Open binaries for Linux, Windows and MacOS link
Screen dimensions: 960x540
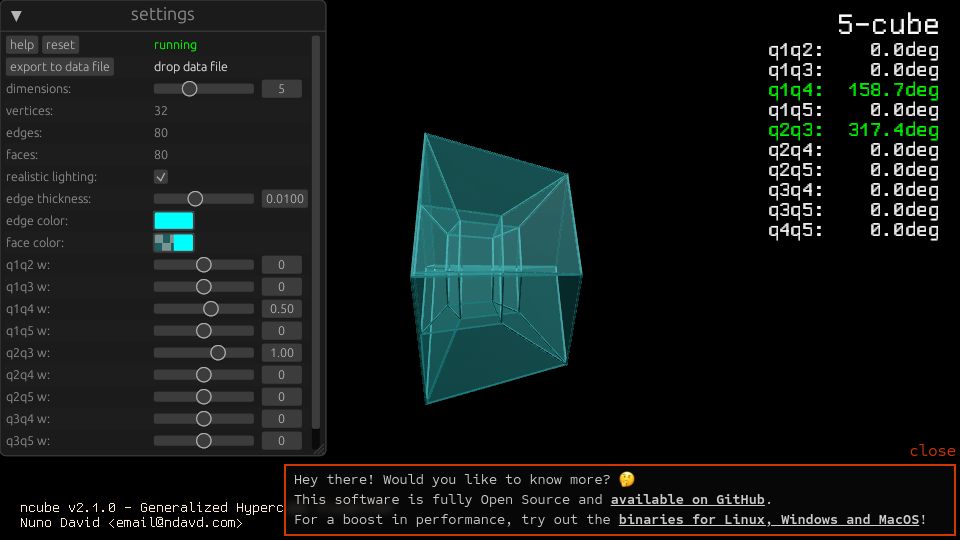point(769,520)
